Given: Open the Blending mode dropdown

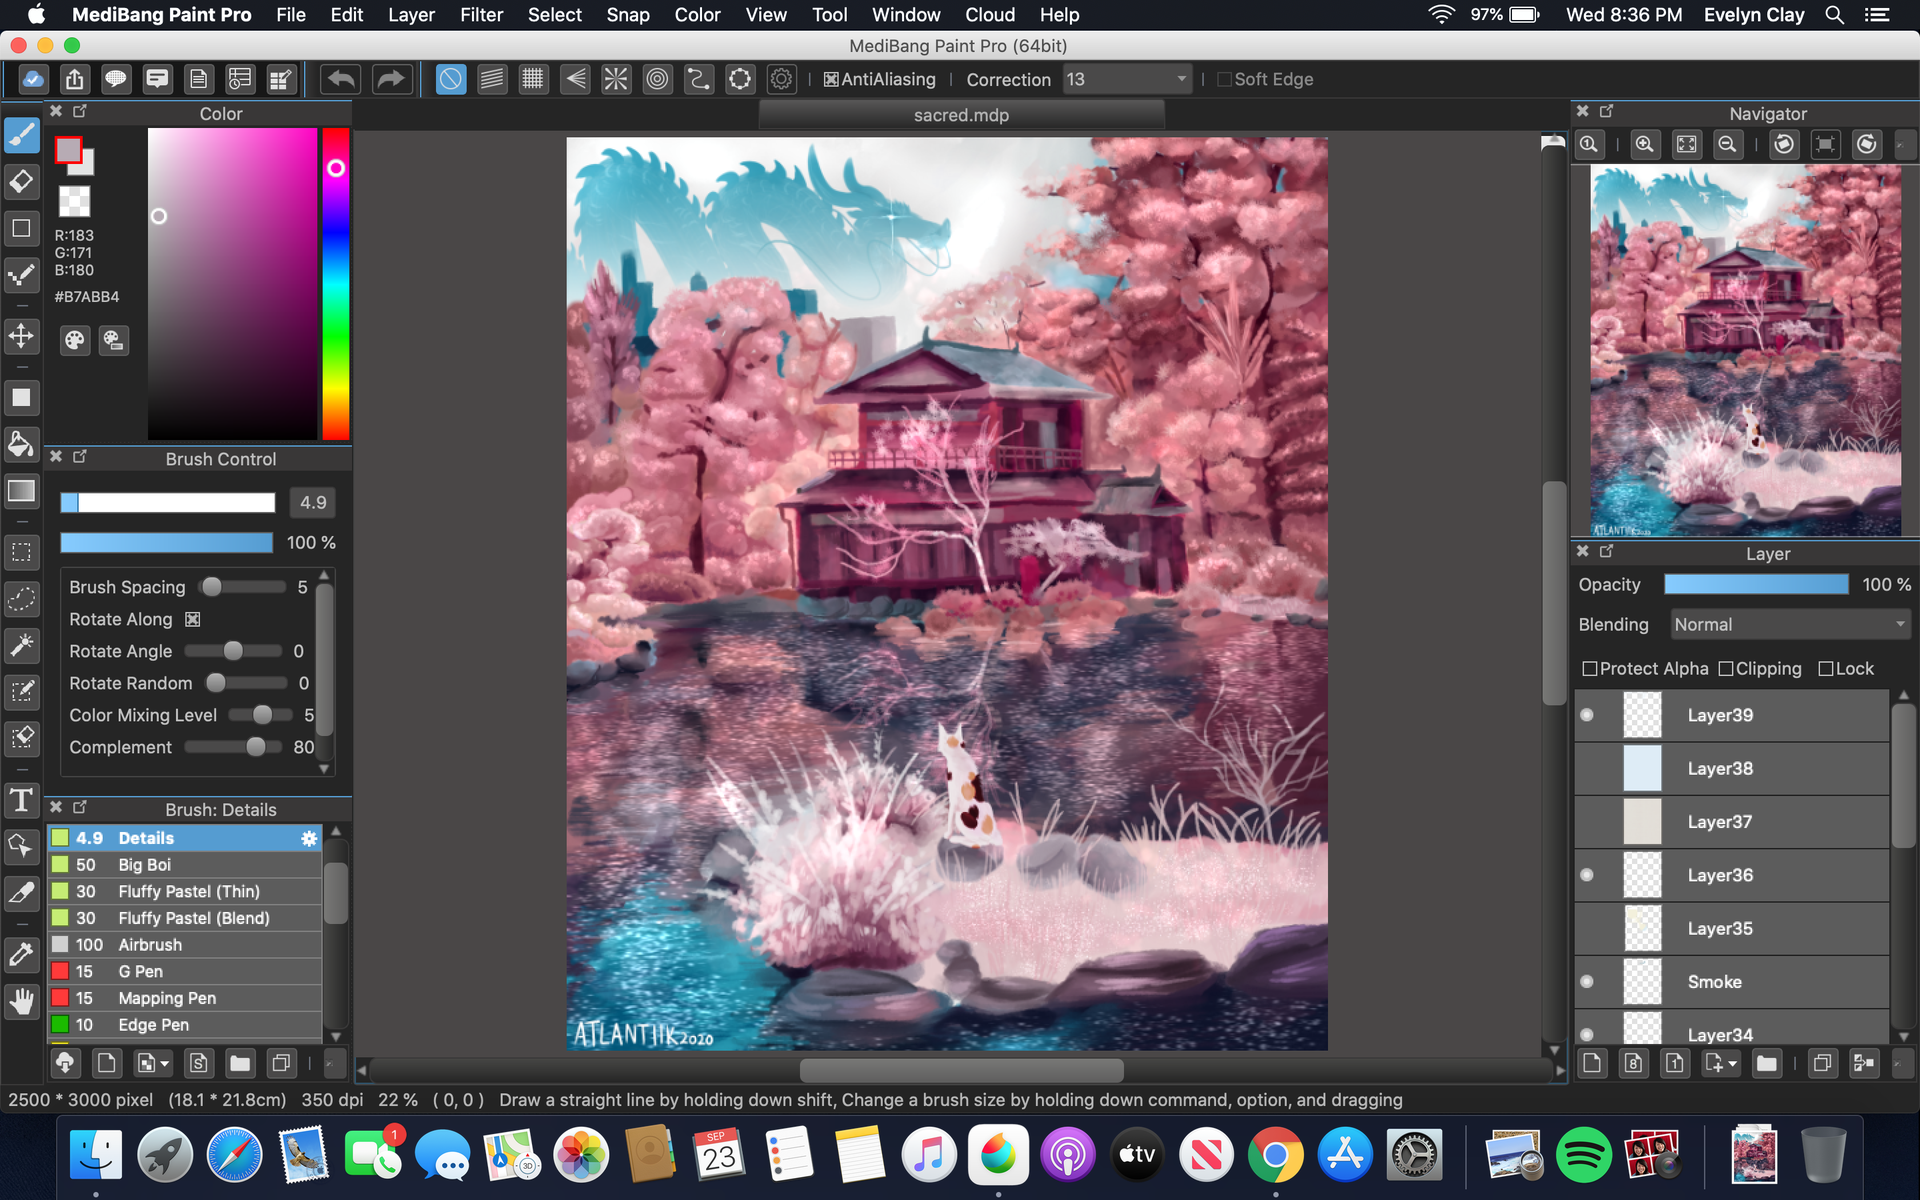Looking at the screenshot, I should pyautogui.click(x=1790, y=624).
